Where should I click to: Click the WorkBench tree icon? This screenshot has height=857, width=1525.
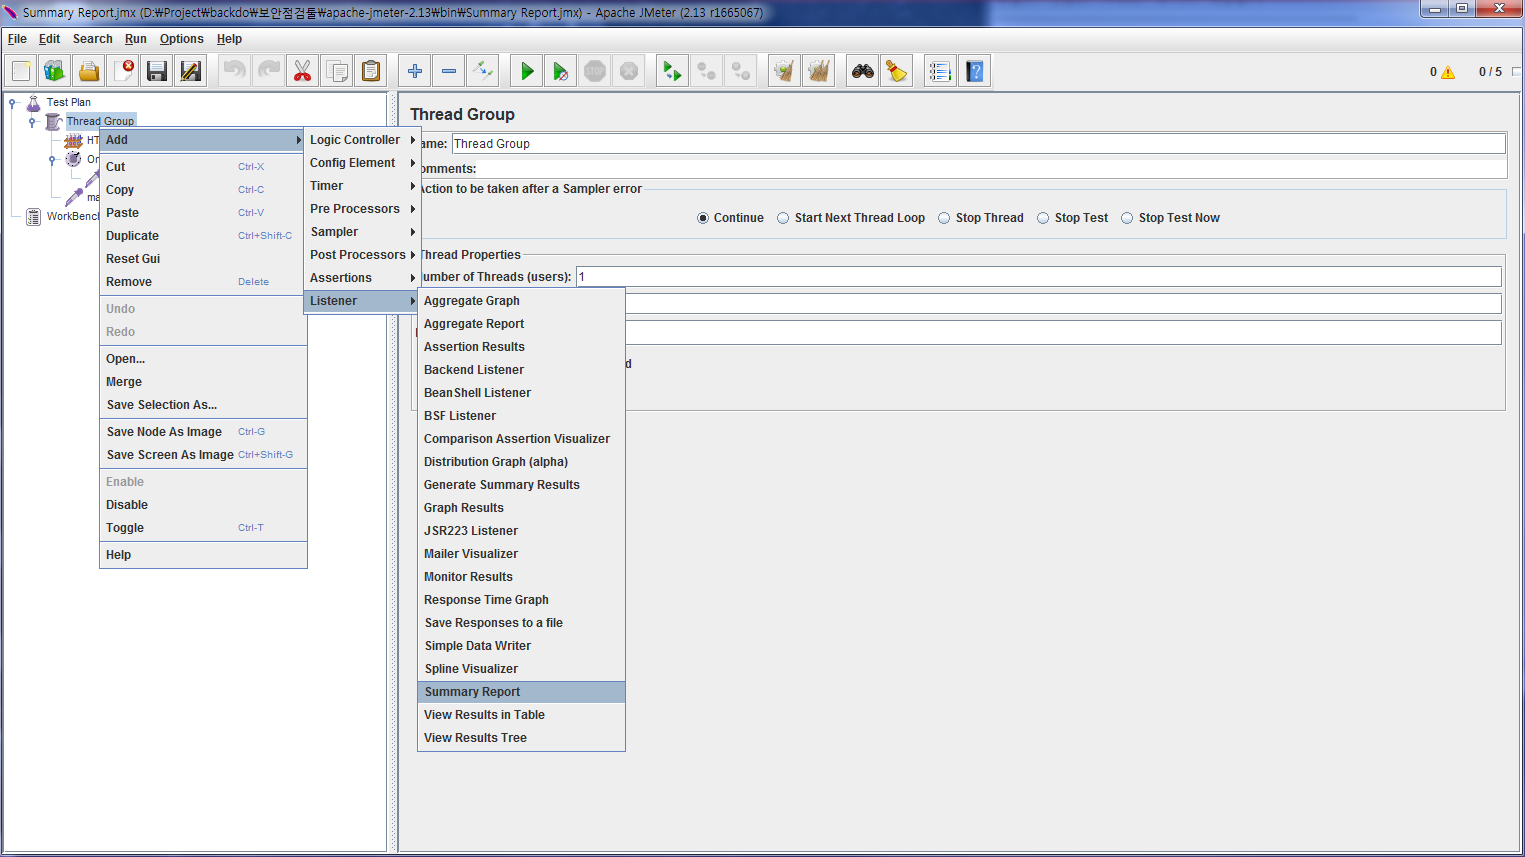pos(34,216)
